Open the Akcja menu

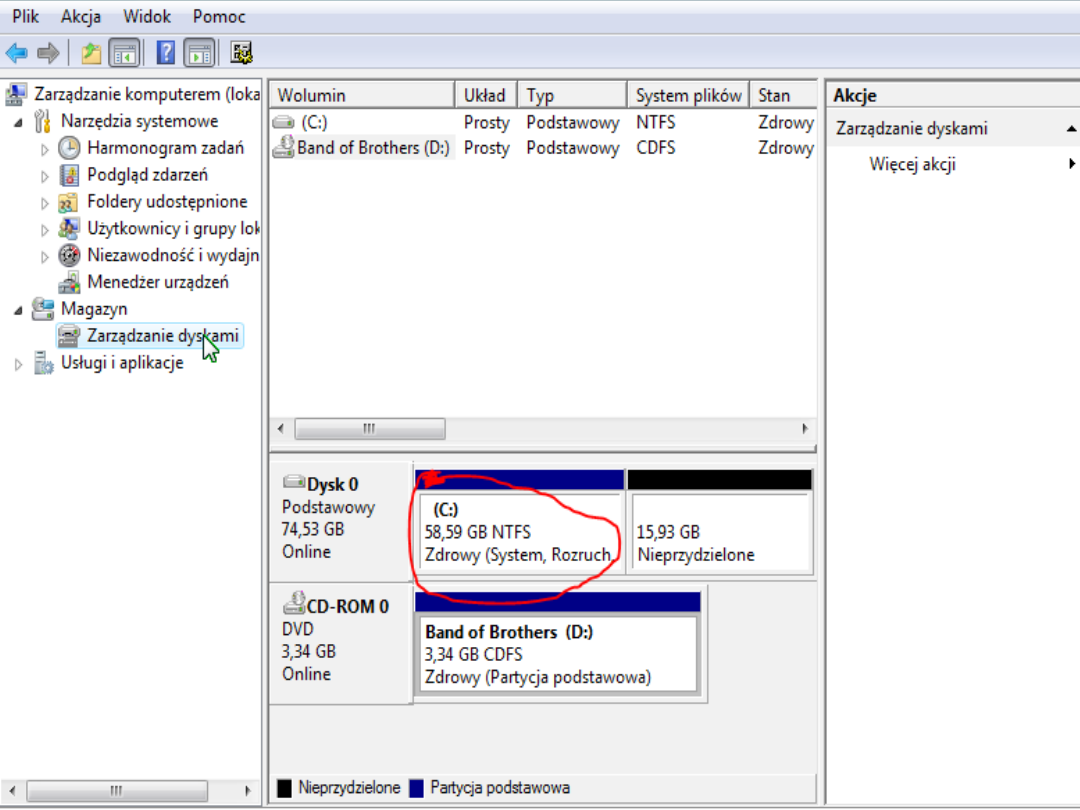80,17
